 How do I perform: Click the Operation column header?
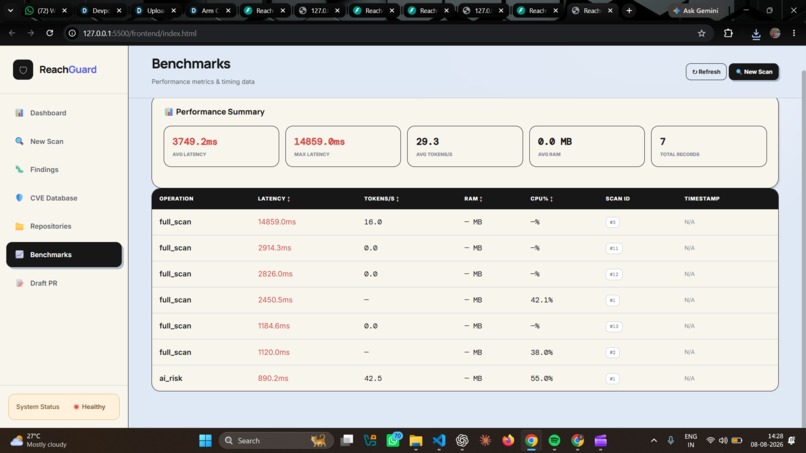tap(176, 198)
